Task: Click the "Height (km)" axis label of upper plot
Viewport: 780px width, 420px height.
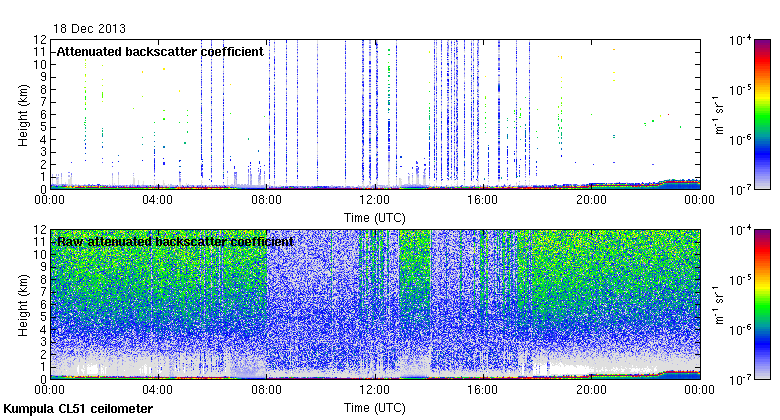Action: click(x=22, y=113)
